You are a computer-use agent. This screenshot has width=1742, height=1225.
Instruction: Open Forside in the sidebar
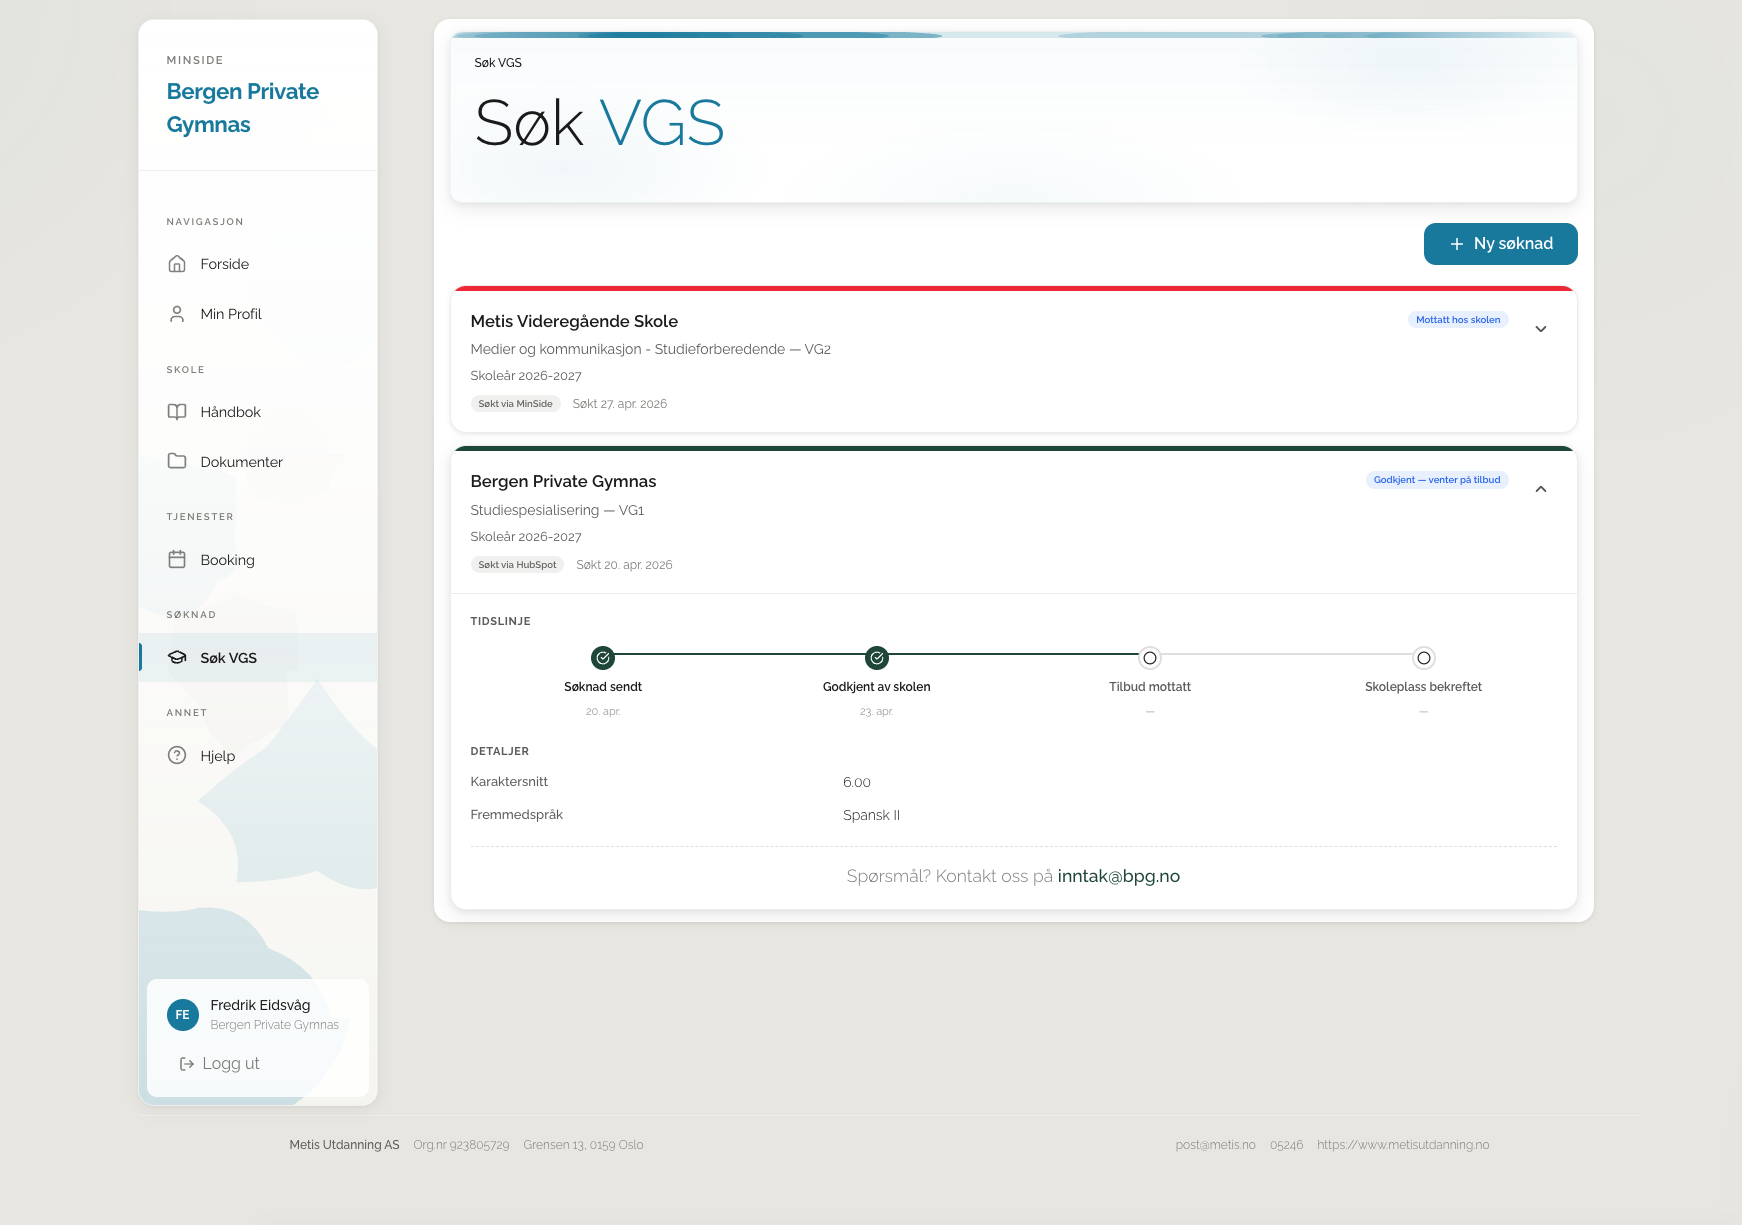coord(258,264)
